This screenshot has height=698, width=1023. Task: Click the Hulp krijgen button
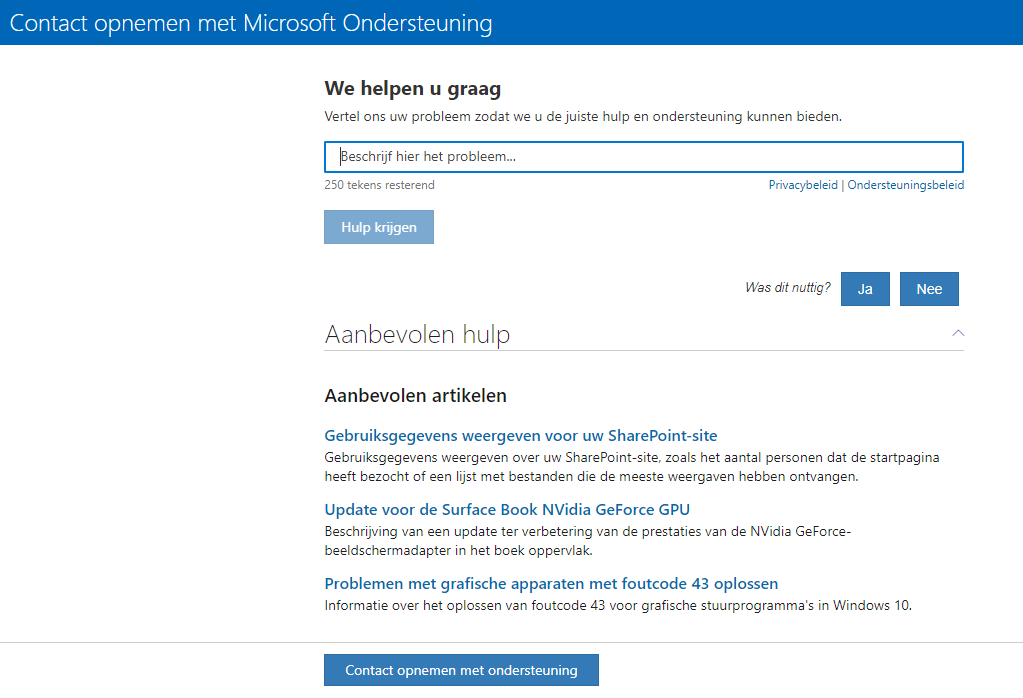point(378,227)
